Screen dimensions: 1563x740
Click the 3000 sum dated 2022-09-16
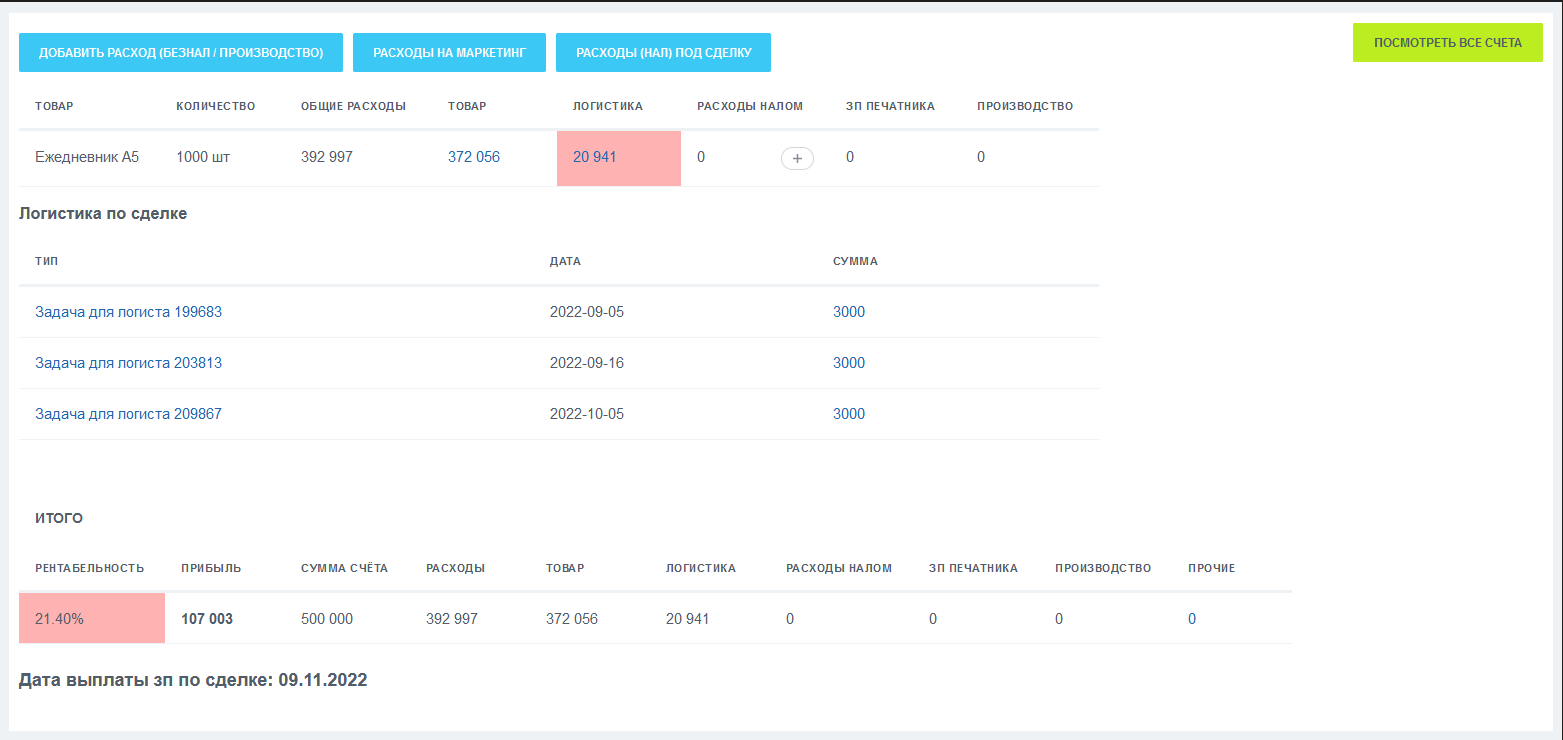(849, 363)
